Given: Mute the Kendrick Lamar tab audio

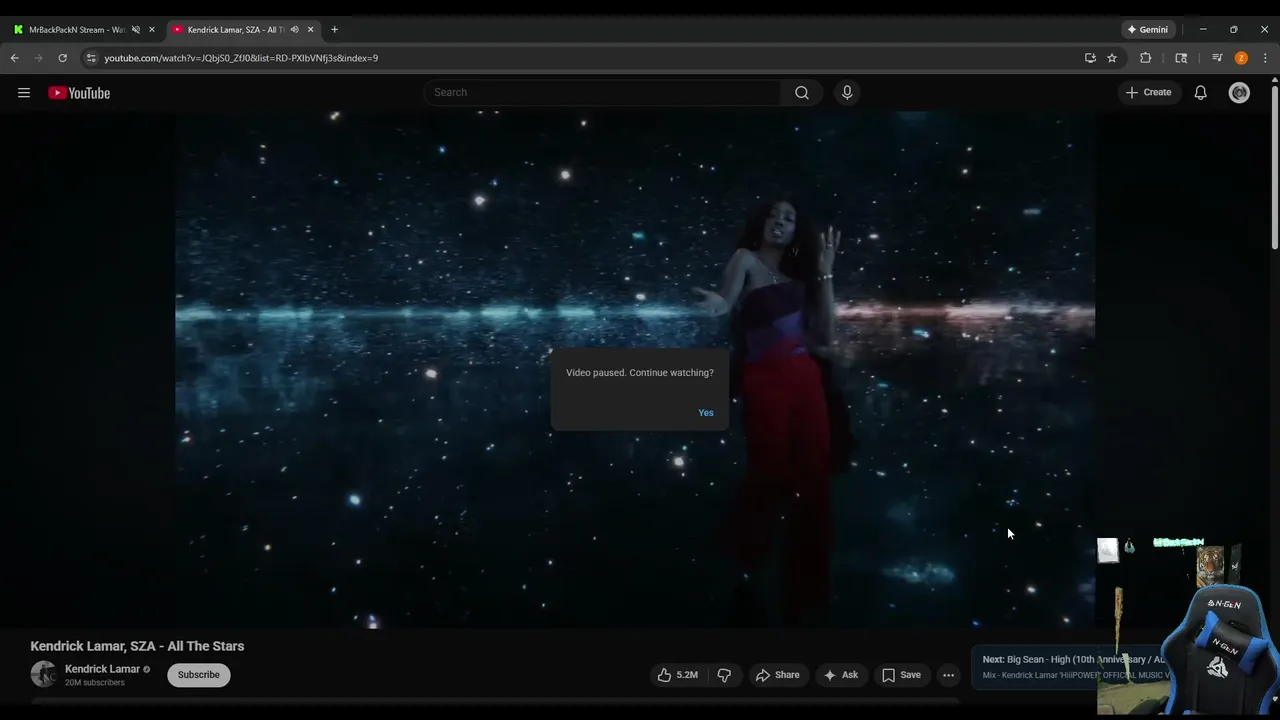Looking at the screenshot, I should 294,30.
